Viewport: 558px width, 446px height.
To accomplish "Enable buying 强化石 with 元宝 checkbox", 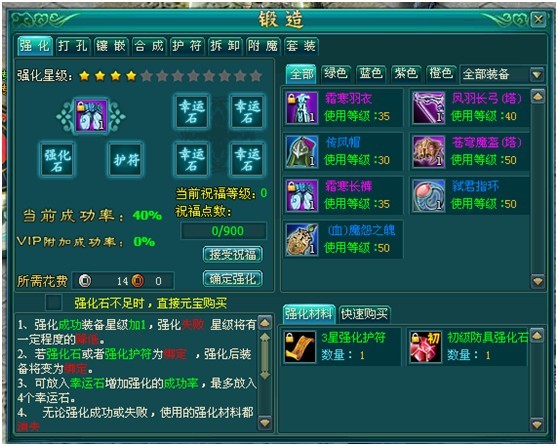I will pyautogui.click(x=54, y=303).
